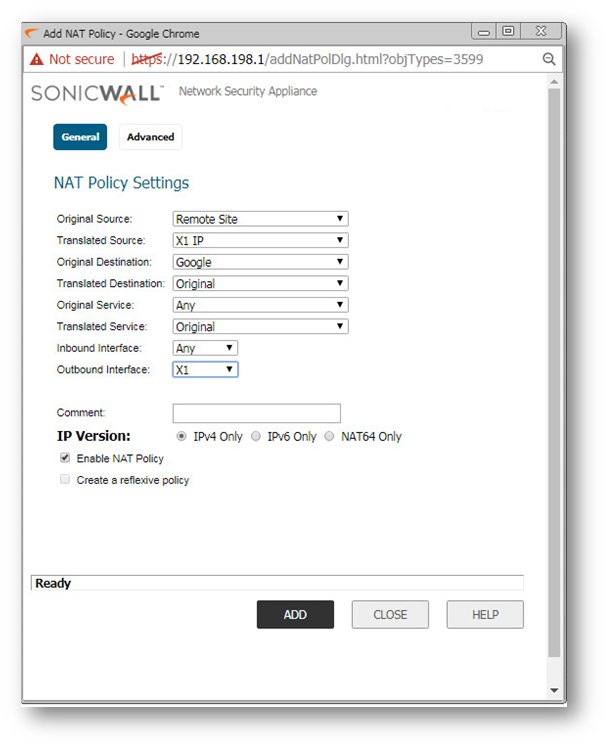Select the General tab

(x=80, y=137)
